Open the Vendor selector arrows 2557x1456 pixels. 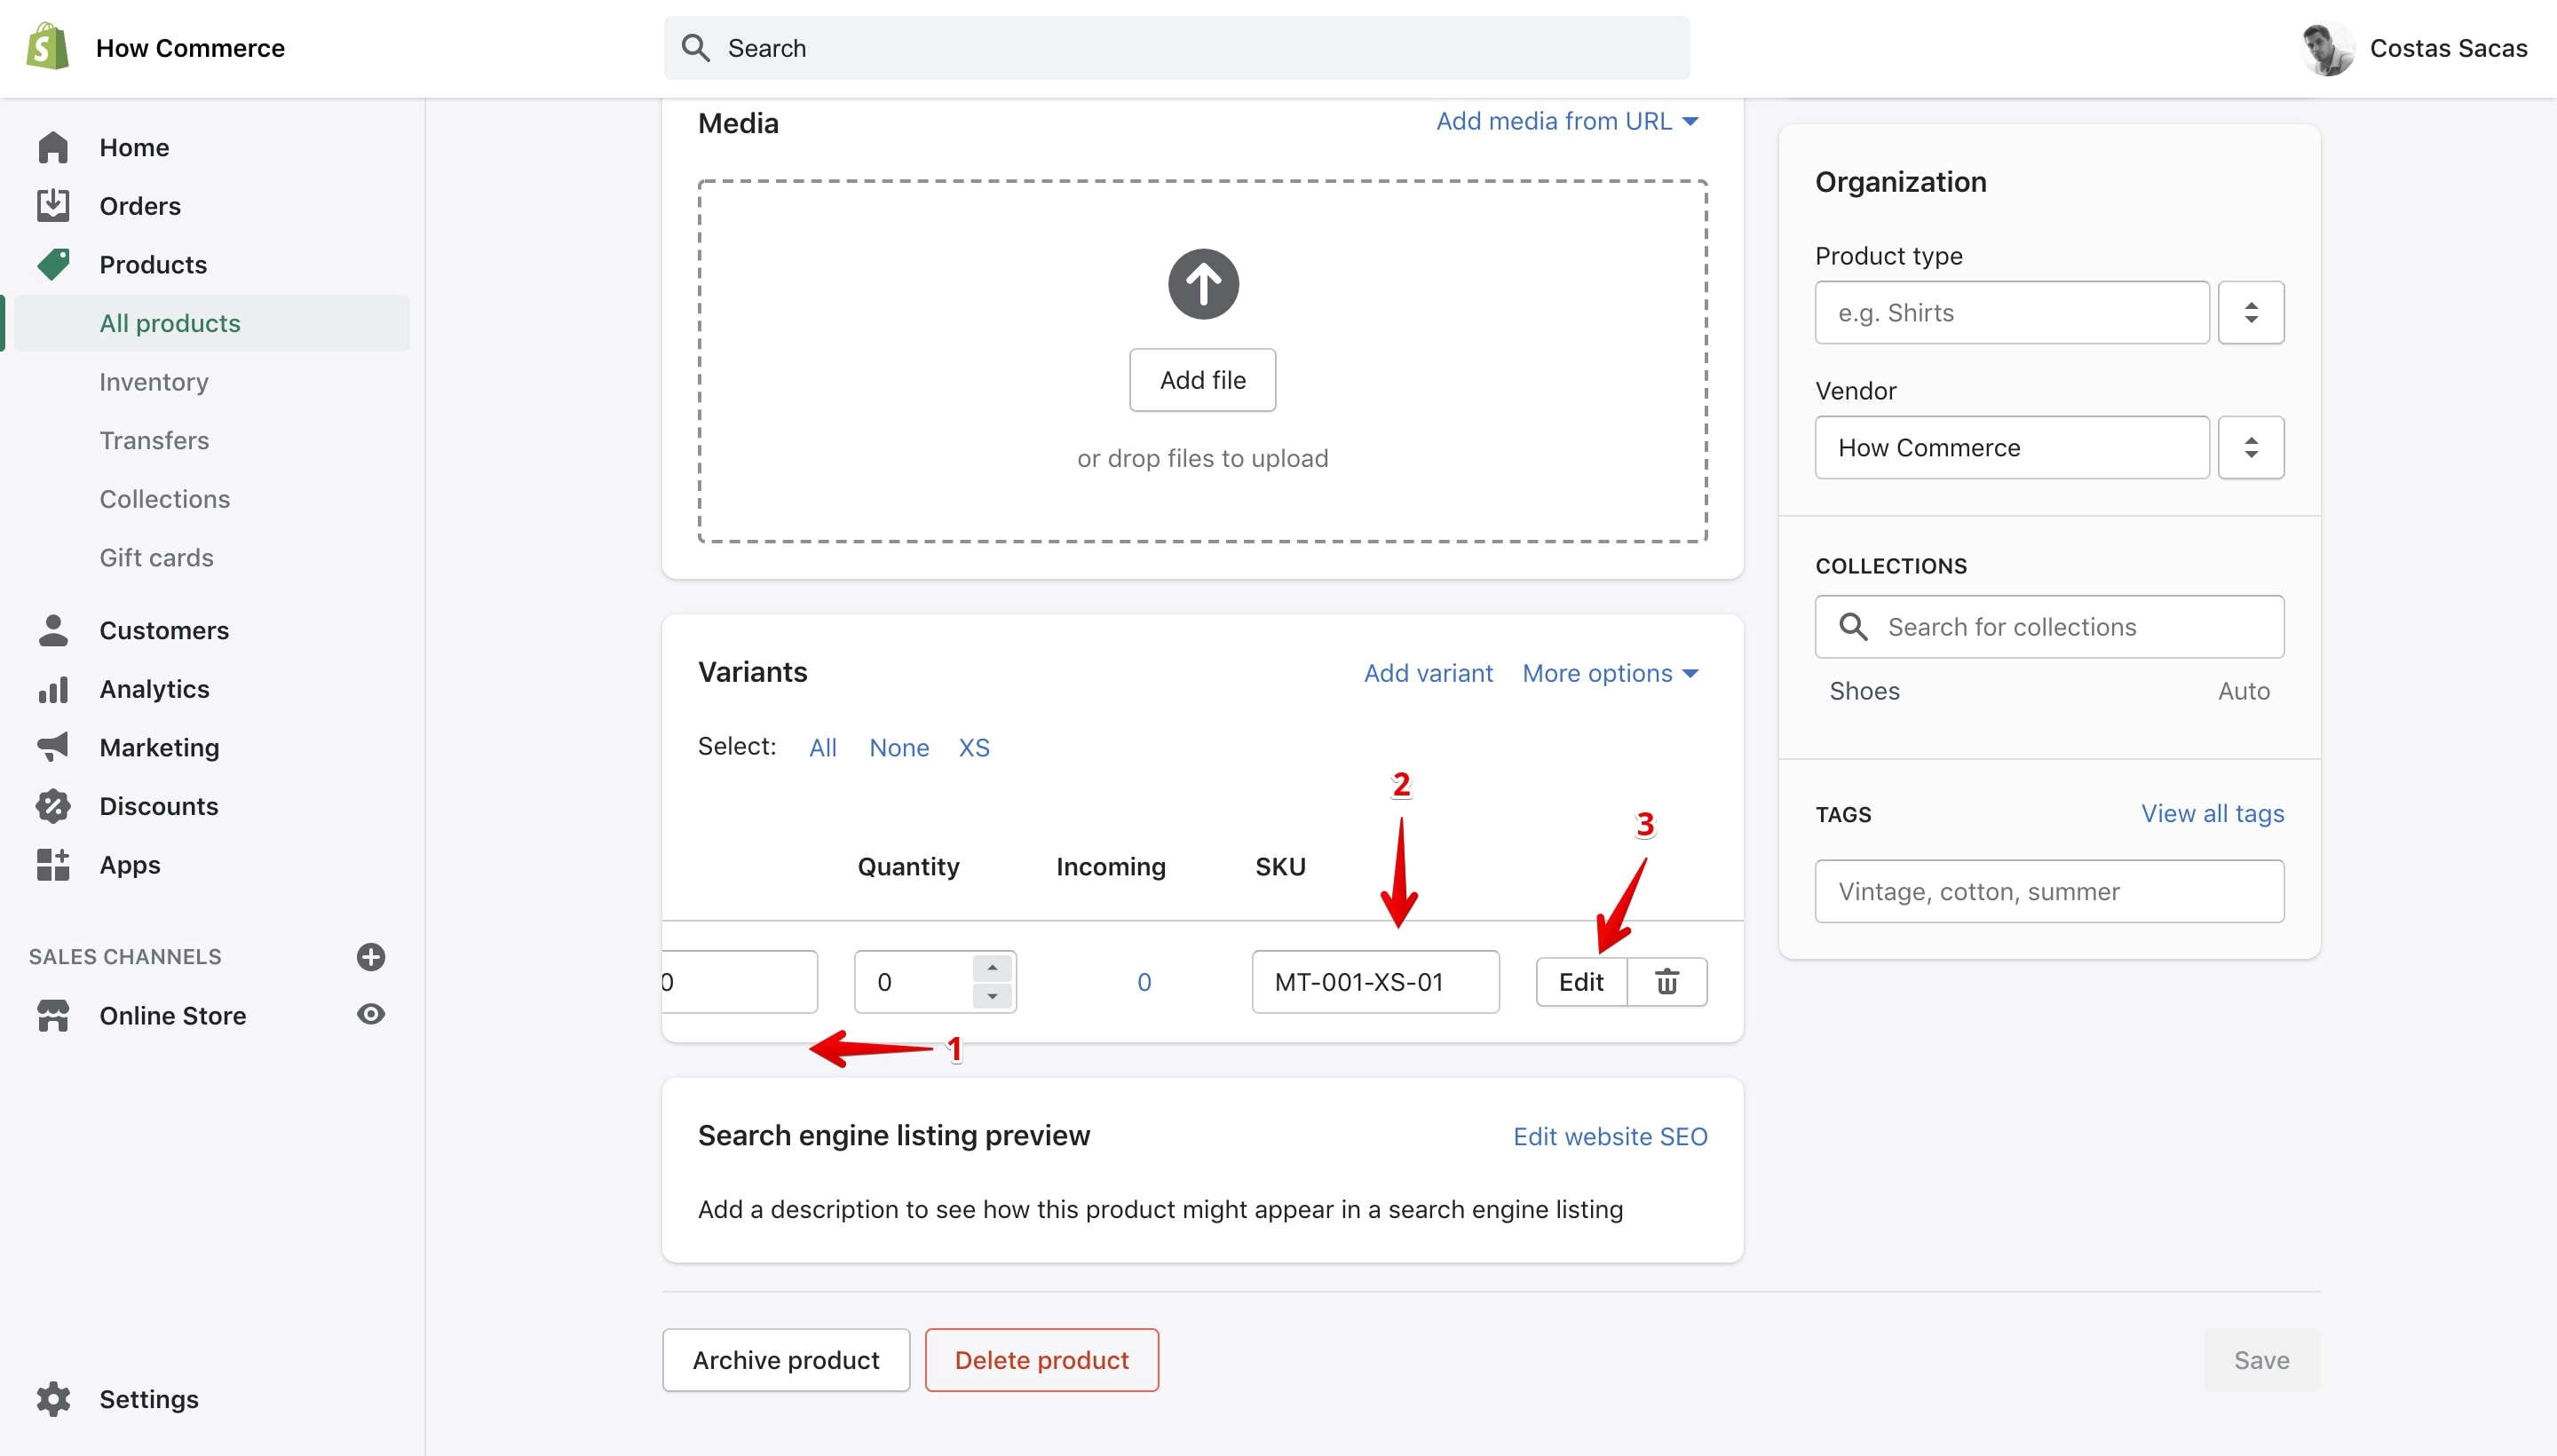2250,447
